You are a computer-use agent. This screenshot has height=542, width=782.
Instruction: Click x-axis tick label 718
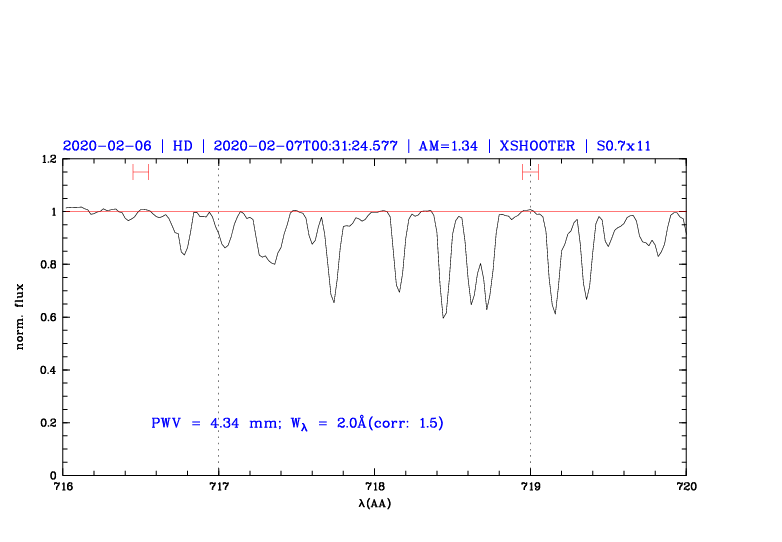tap(374, 487)
